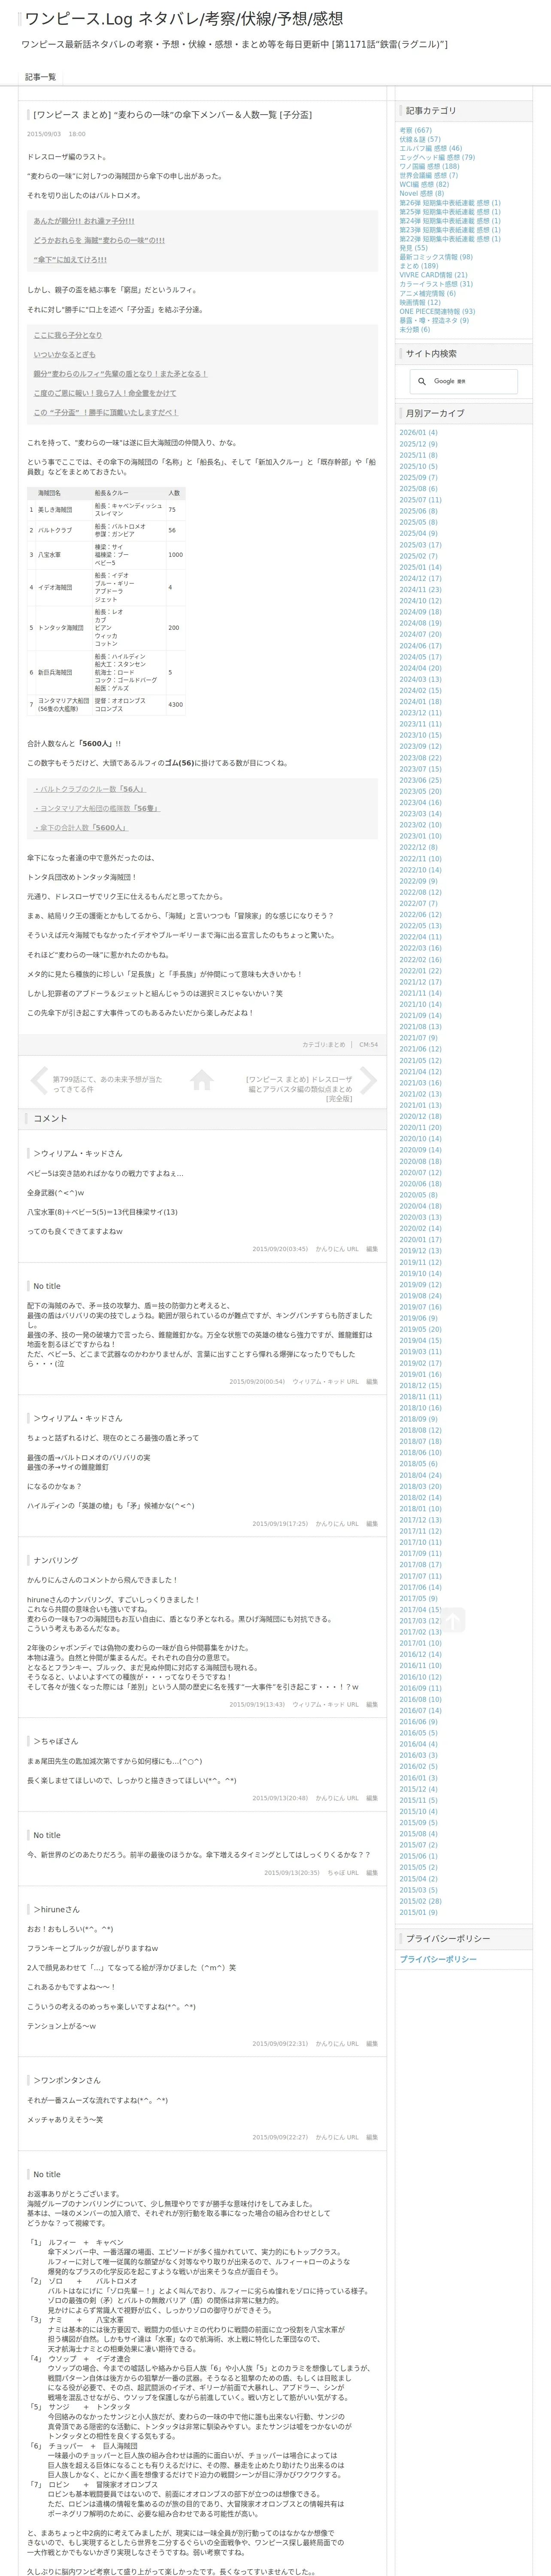Click the CM:54 comment count link
The height and width of the screenshot is (2576, 551).
[369, 1044]
